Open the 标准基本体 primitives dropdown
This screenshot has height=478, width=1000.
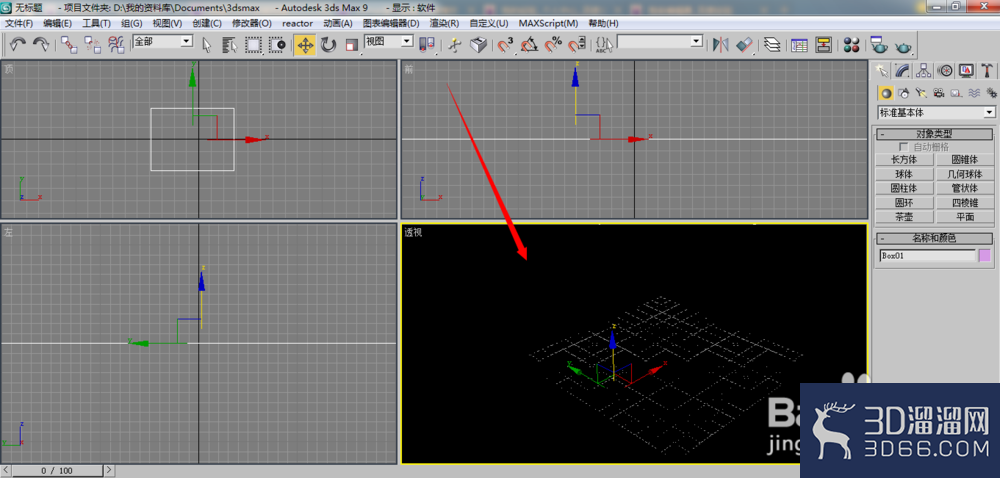[936, 112]
